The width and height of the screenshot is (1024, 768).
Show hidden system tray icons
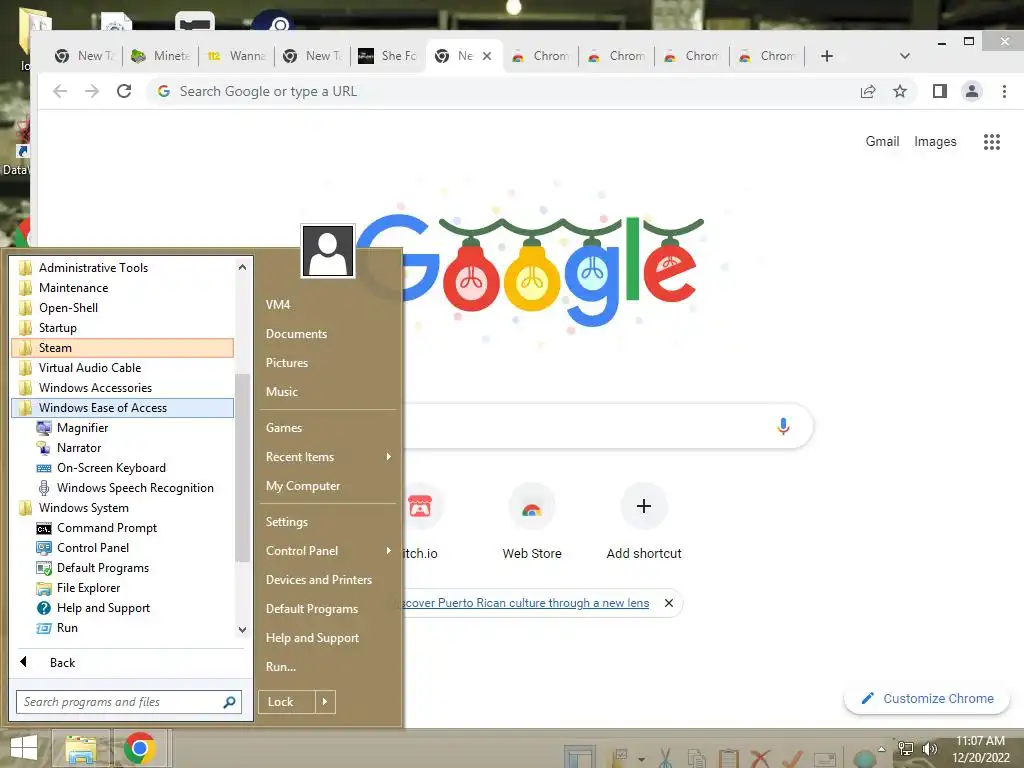[x=881, y=748]
